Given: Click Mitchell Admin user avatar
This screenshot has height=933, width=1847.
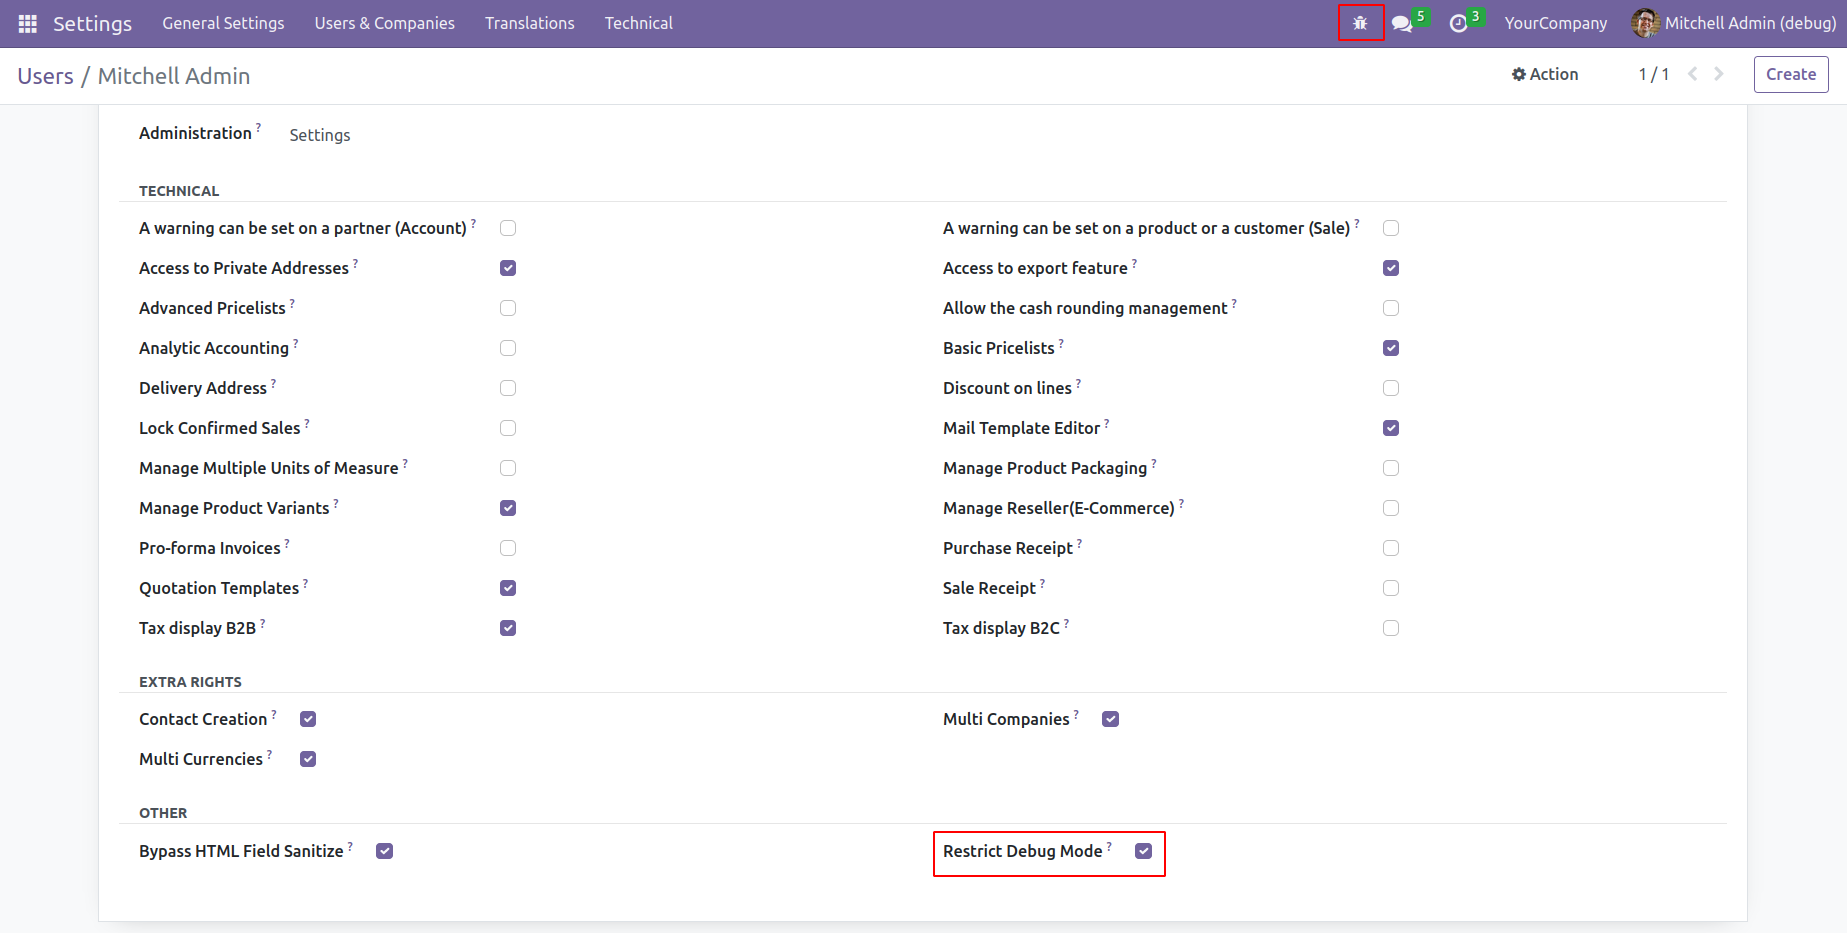Looking at the screenshot, I should tap(1645, 23).
